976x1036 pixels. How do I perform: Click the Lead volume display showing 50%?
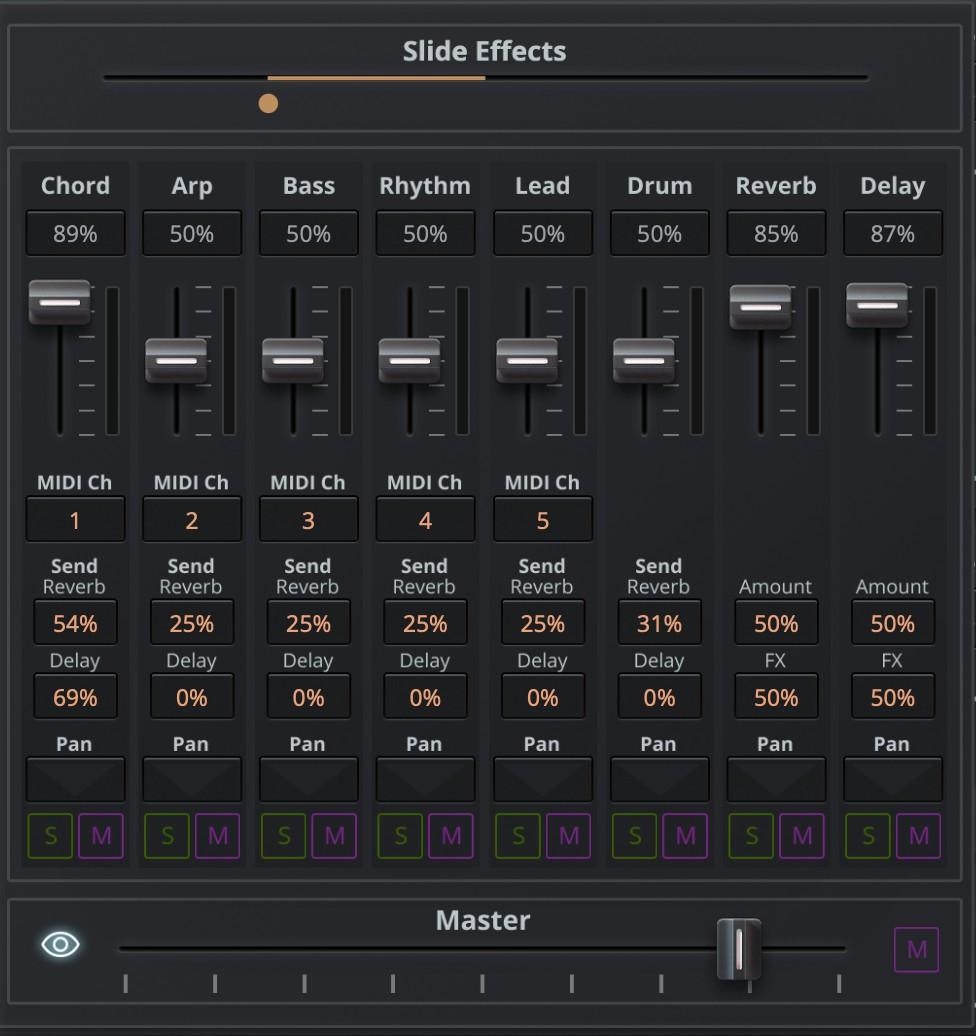(543, 233)
